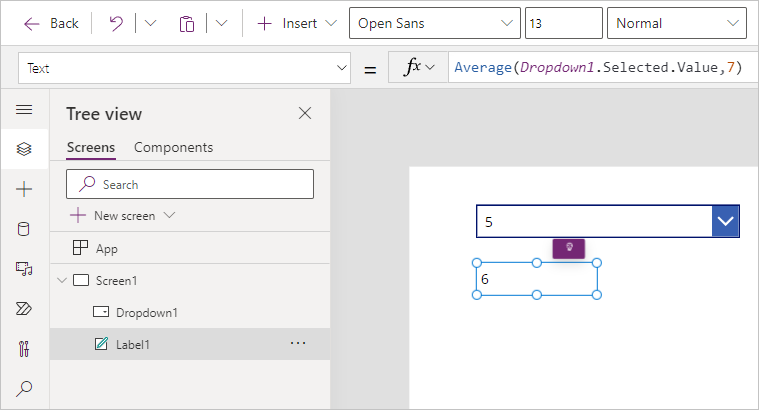Click the paste clipboard icon
The width and height of the screenshot is (759, 410).
coord(187,23)
